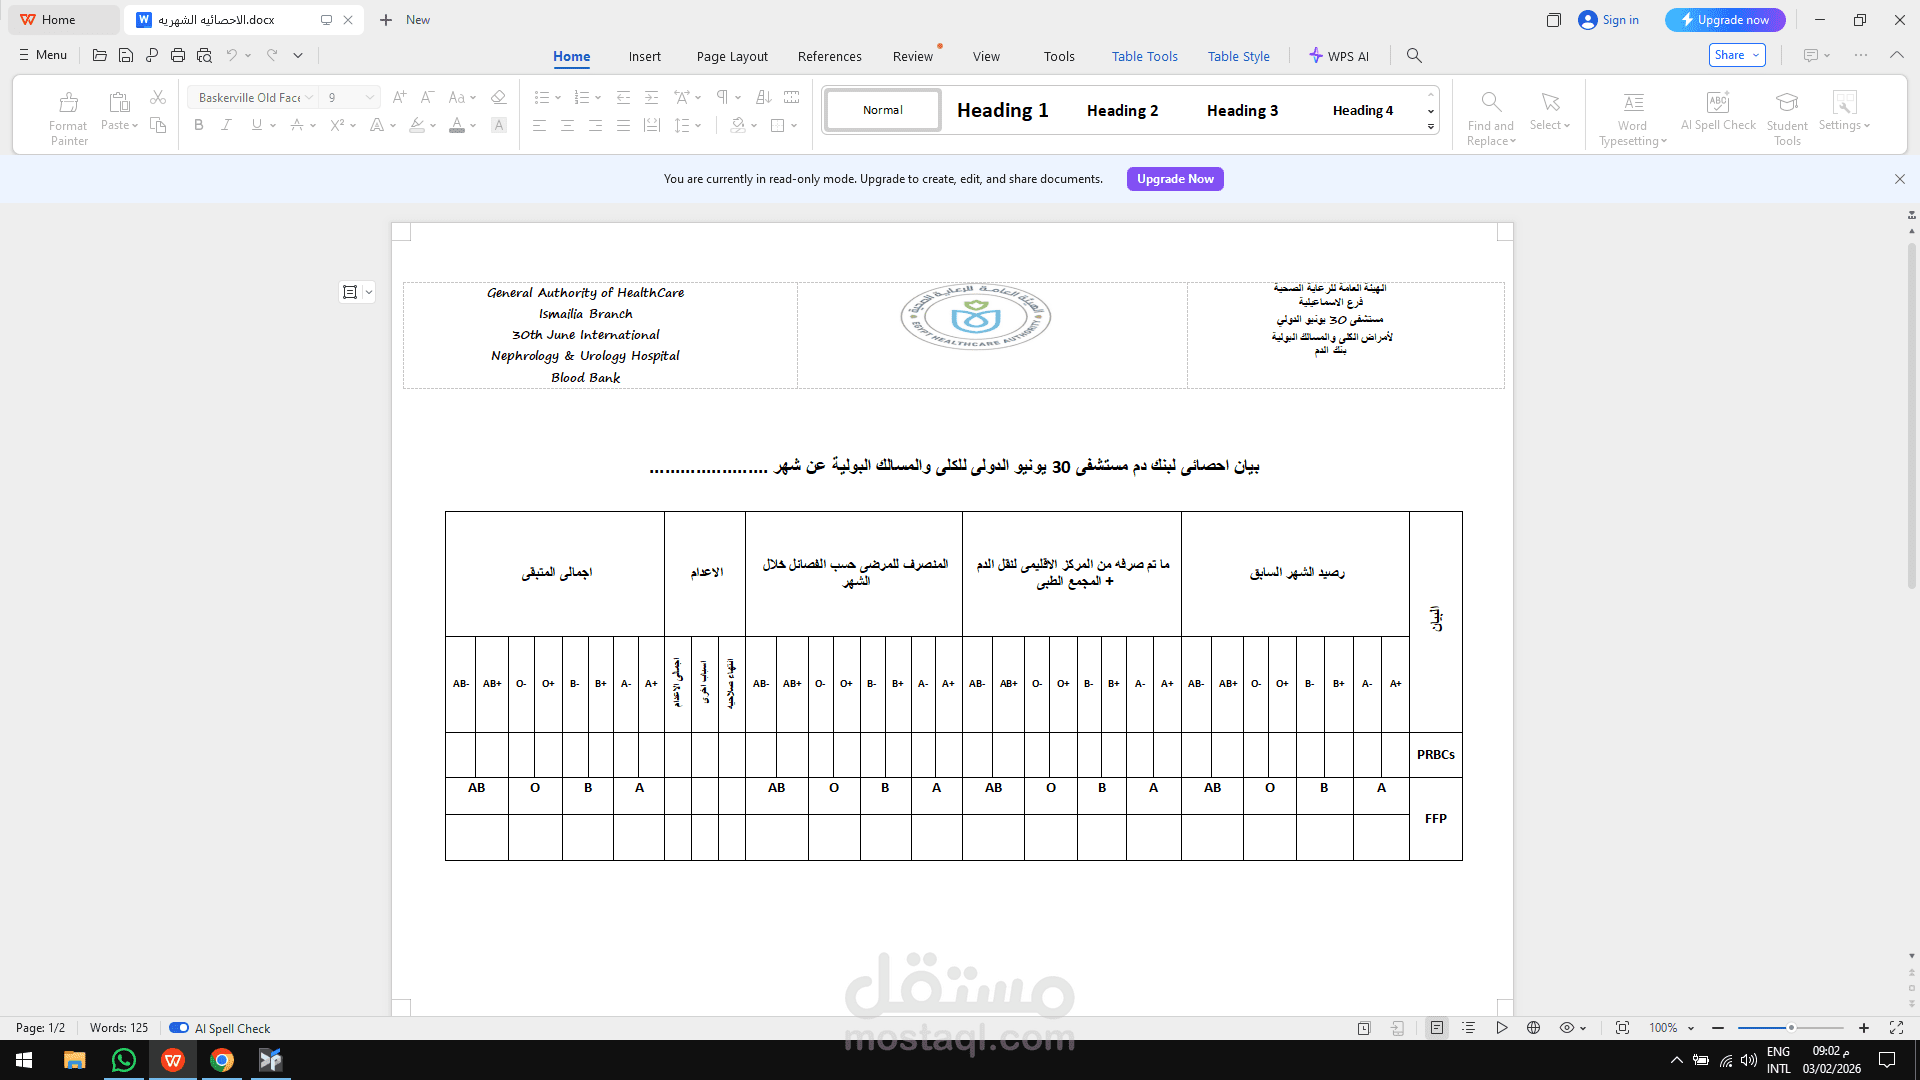Open the Table Style tab

1239,56
